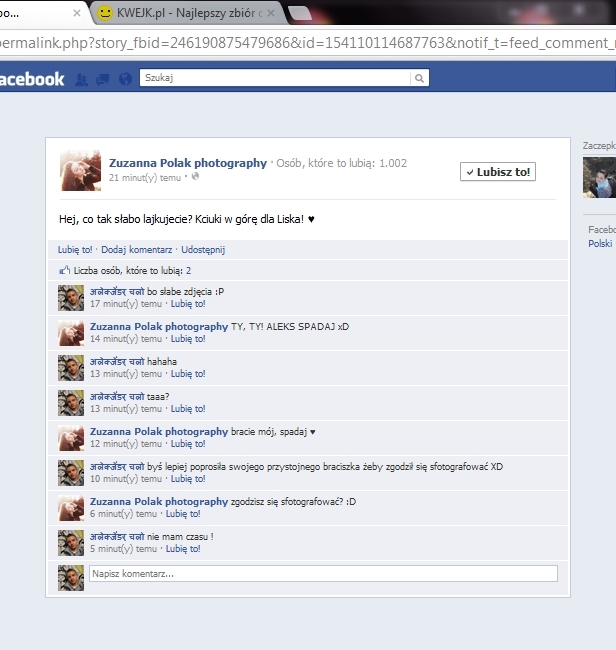616x650 pixels.
Task: Open the notifications globe icon
Action: point(123,79)
